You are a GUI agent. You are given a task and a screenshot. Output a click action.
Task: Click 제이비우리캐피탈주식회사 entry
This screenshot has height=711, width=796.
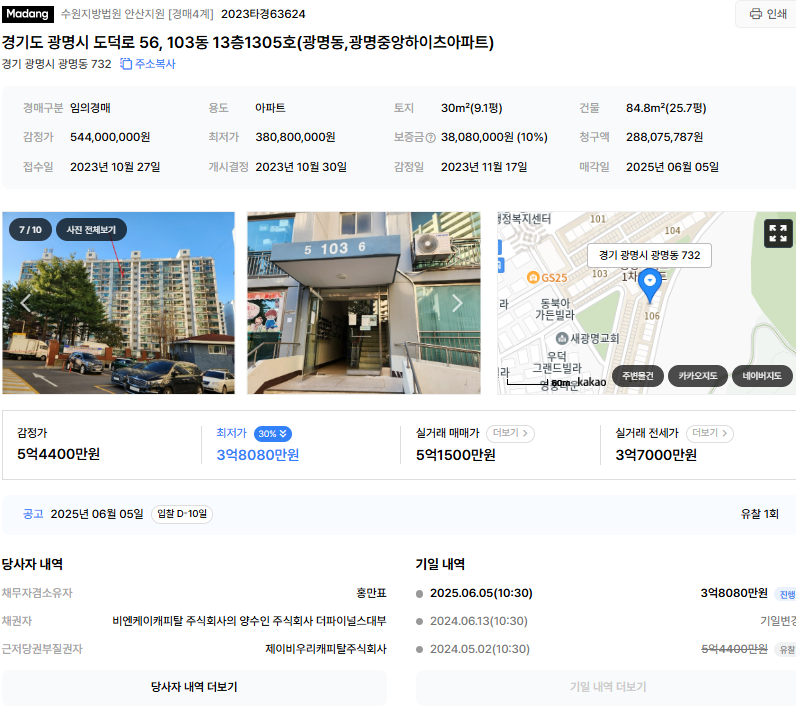tap(326, 649)
